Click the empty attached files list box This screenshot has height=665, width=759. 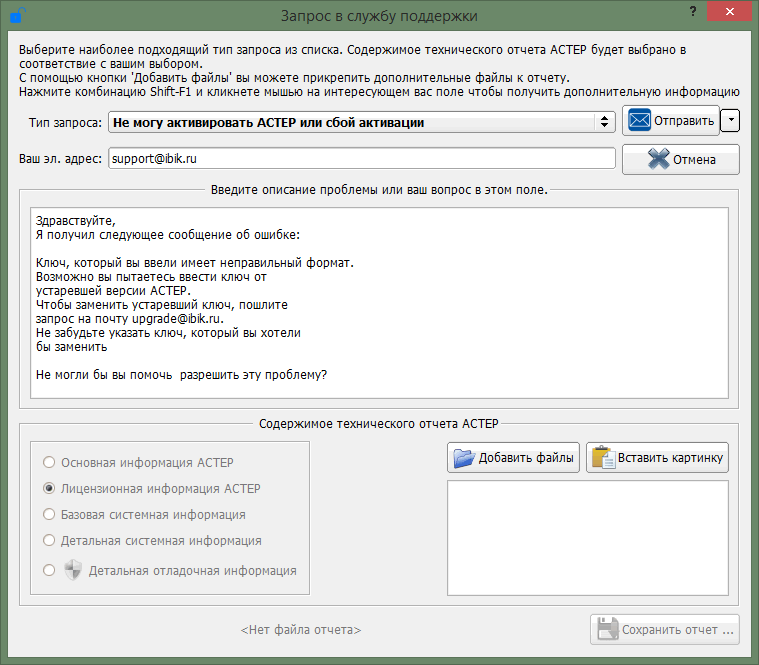pos(588,538)
